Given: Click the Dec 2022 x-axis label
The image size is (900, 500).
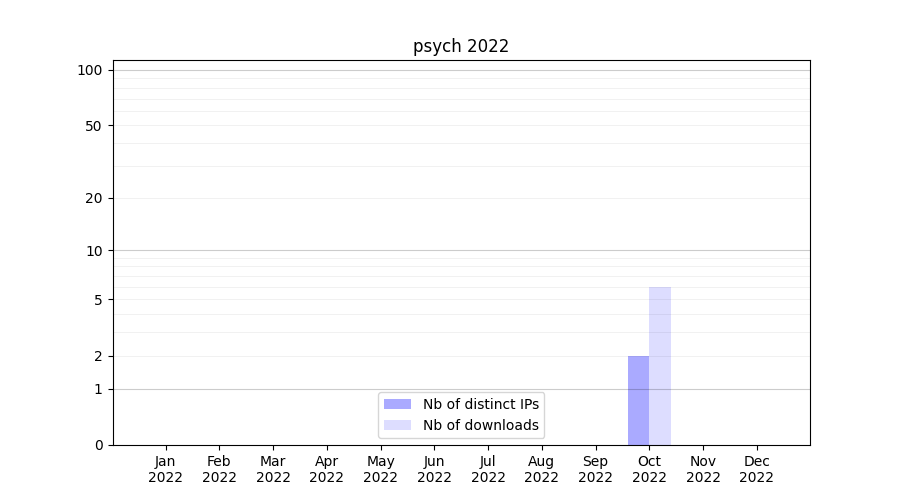Looking at the screenshot, I should click(756, 469).
